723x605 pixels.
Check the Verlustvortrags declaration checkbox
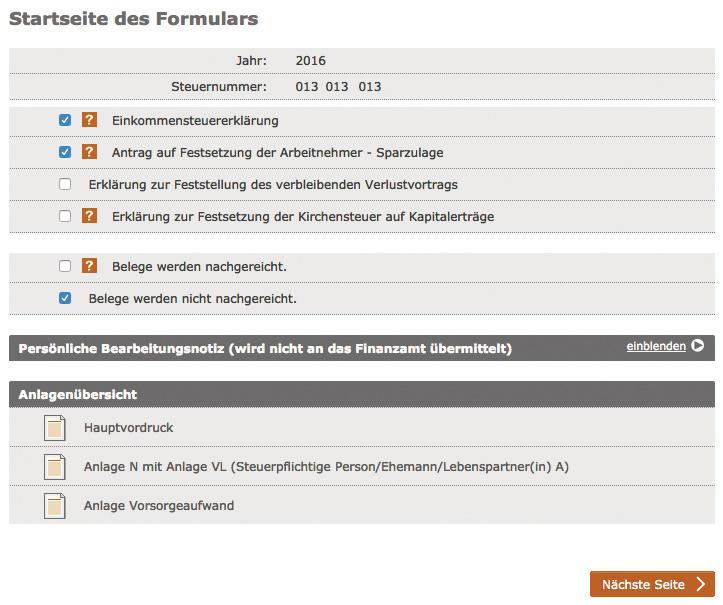[x=65, y=184]
